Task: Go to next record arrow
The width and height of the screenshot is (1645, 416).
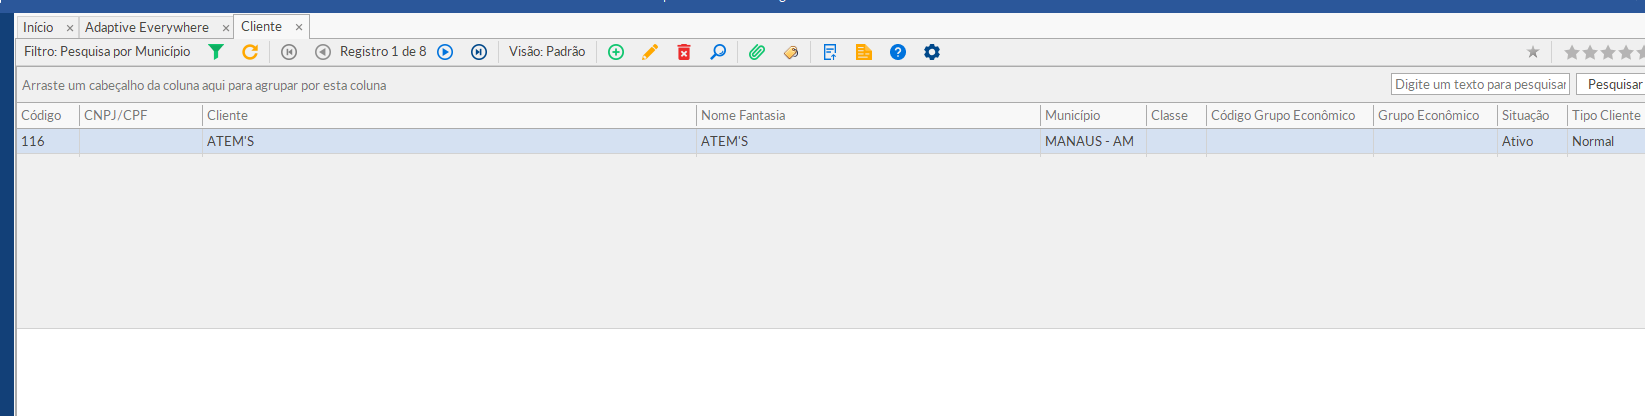Action: tap(446, 52)
